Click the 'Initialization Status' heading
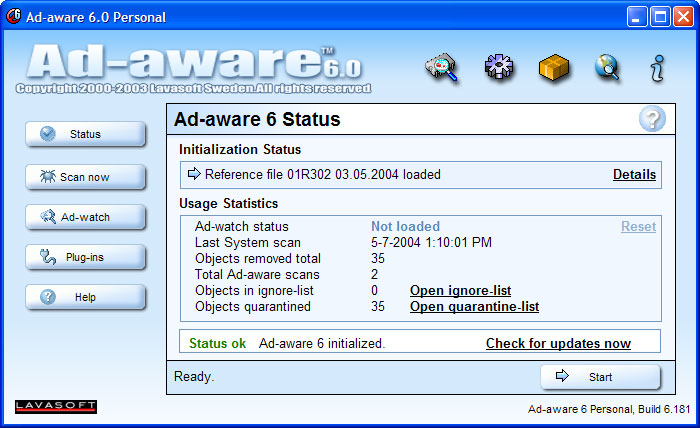Viewport: 700px width, 428px height. (x=240, y=150)
